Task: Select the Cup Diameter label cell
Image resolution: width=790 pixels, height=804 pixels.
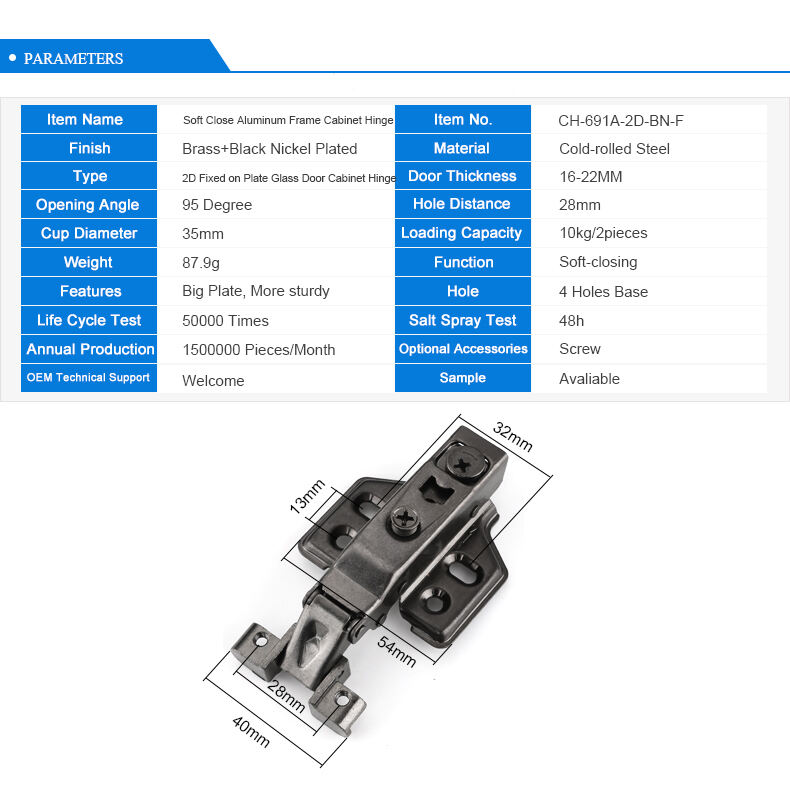Action: 88,234
